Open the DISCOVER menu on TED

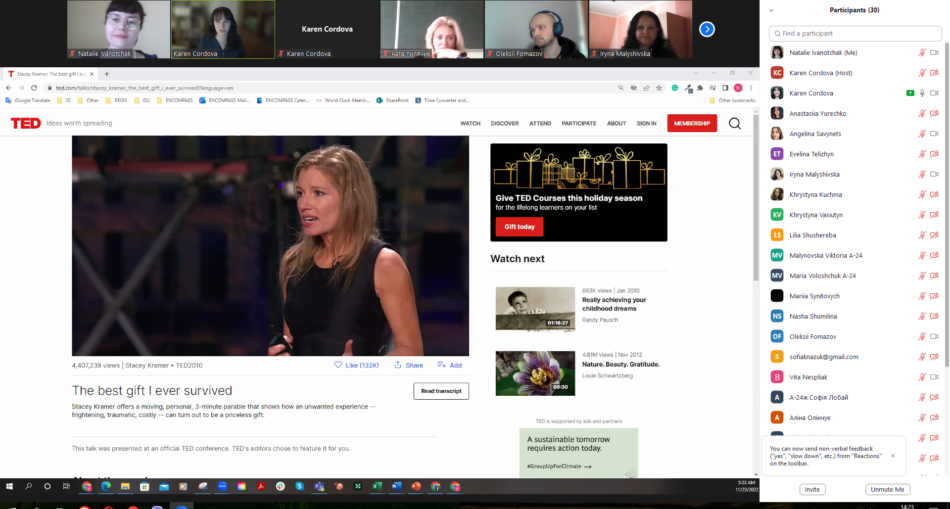[505, 123]
